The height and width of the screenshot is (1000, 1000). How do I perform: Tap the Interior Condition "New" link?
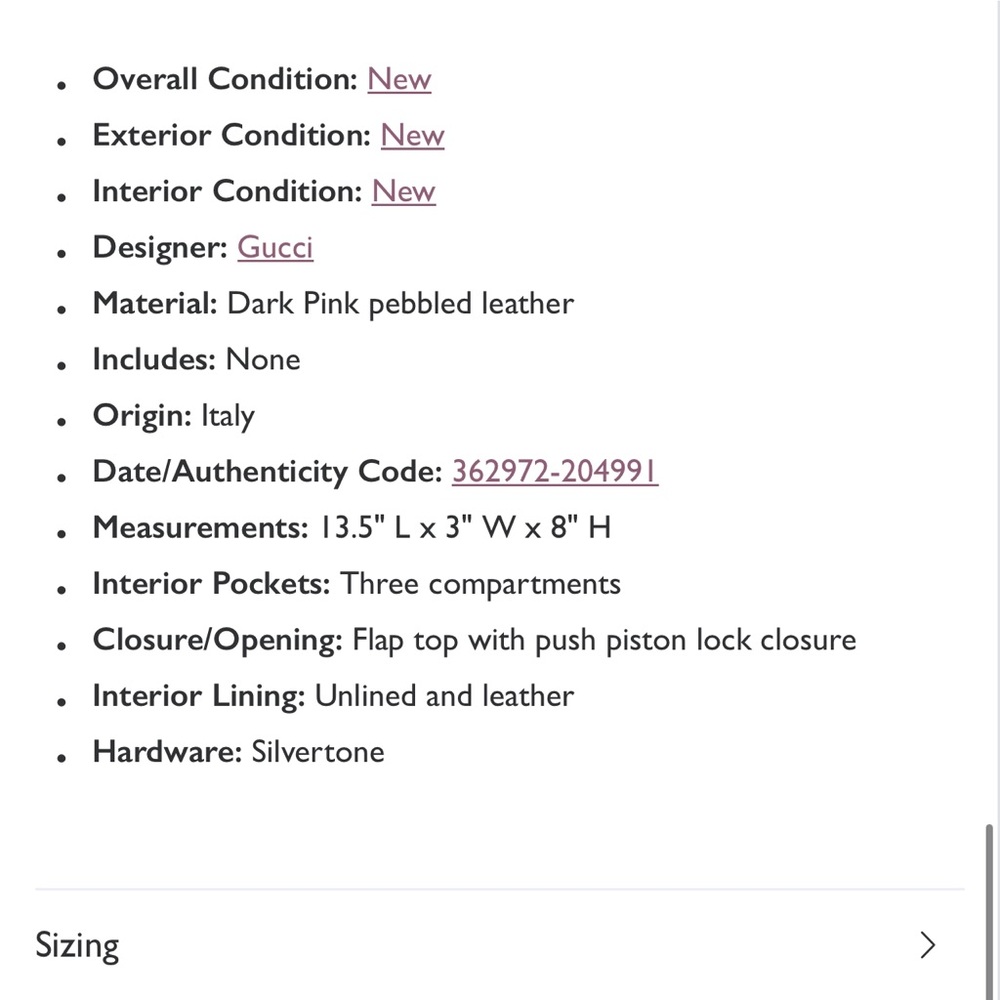(x=404, y=192)
